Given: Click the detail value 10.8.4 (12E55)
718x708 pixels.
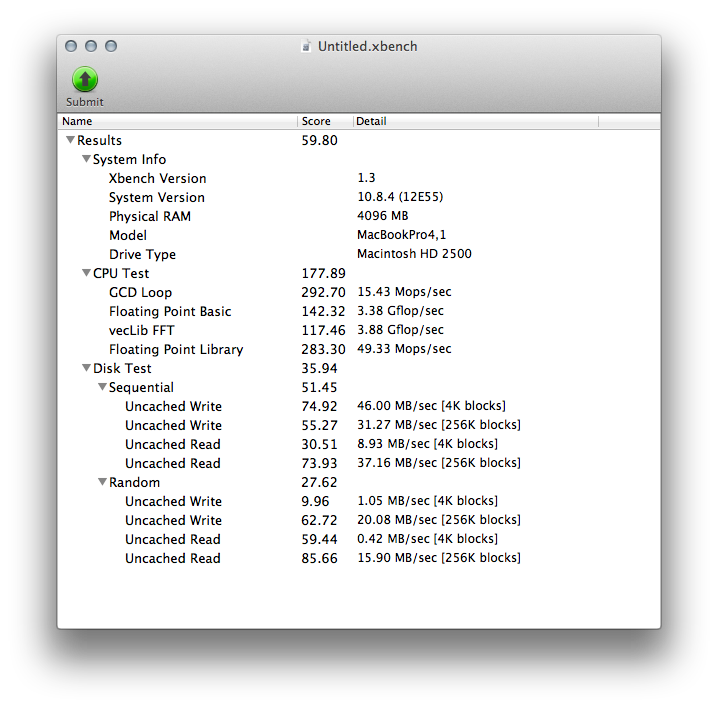Looking at the screenshot, I should click(400, 197).
